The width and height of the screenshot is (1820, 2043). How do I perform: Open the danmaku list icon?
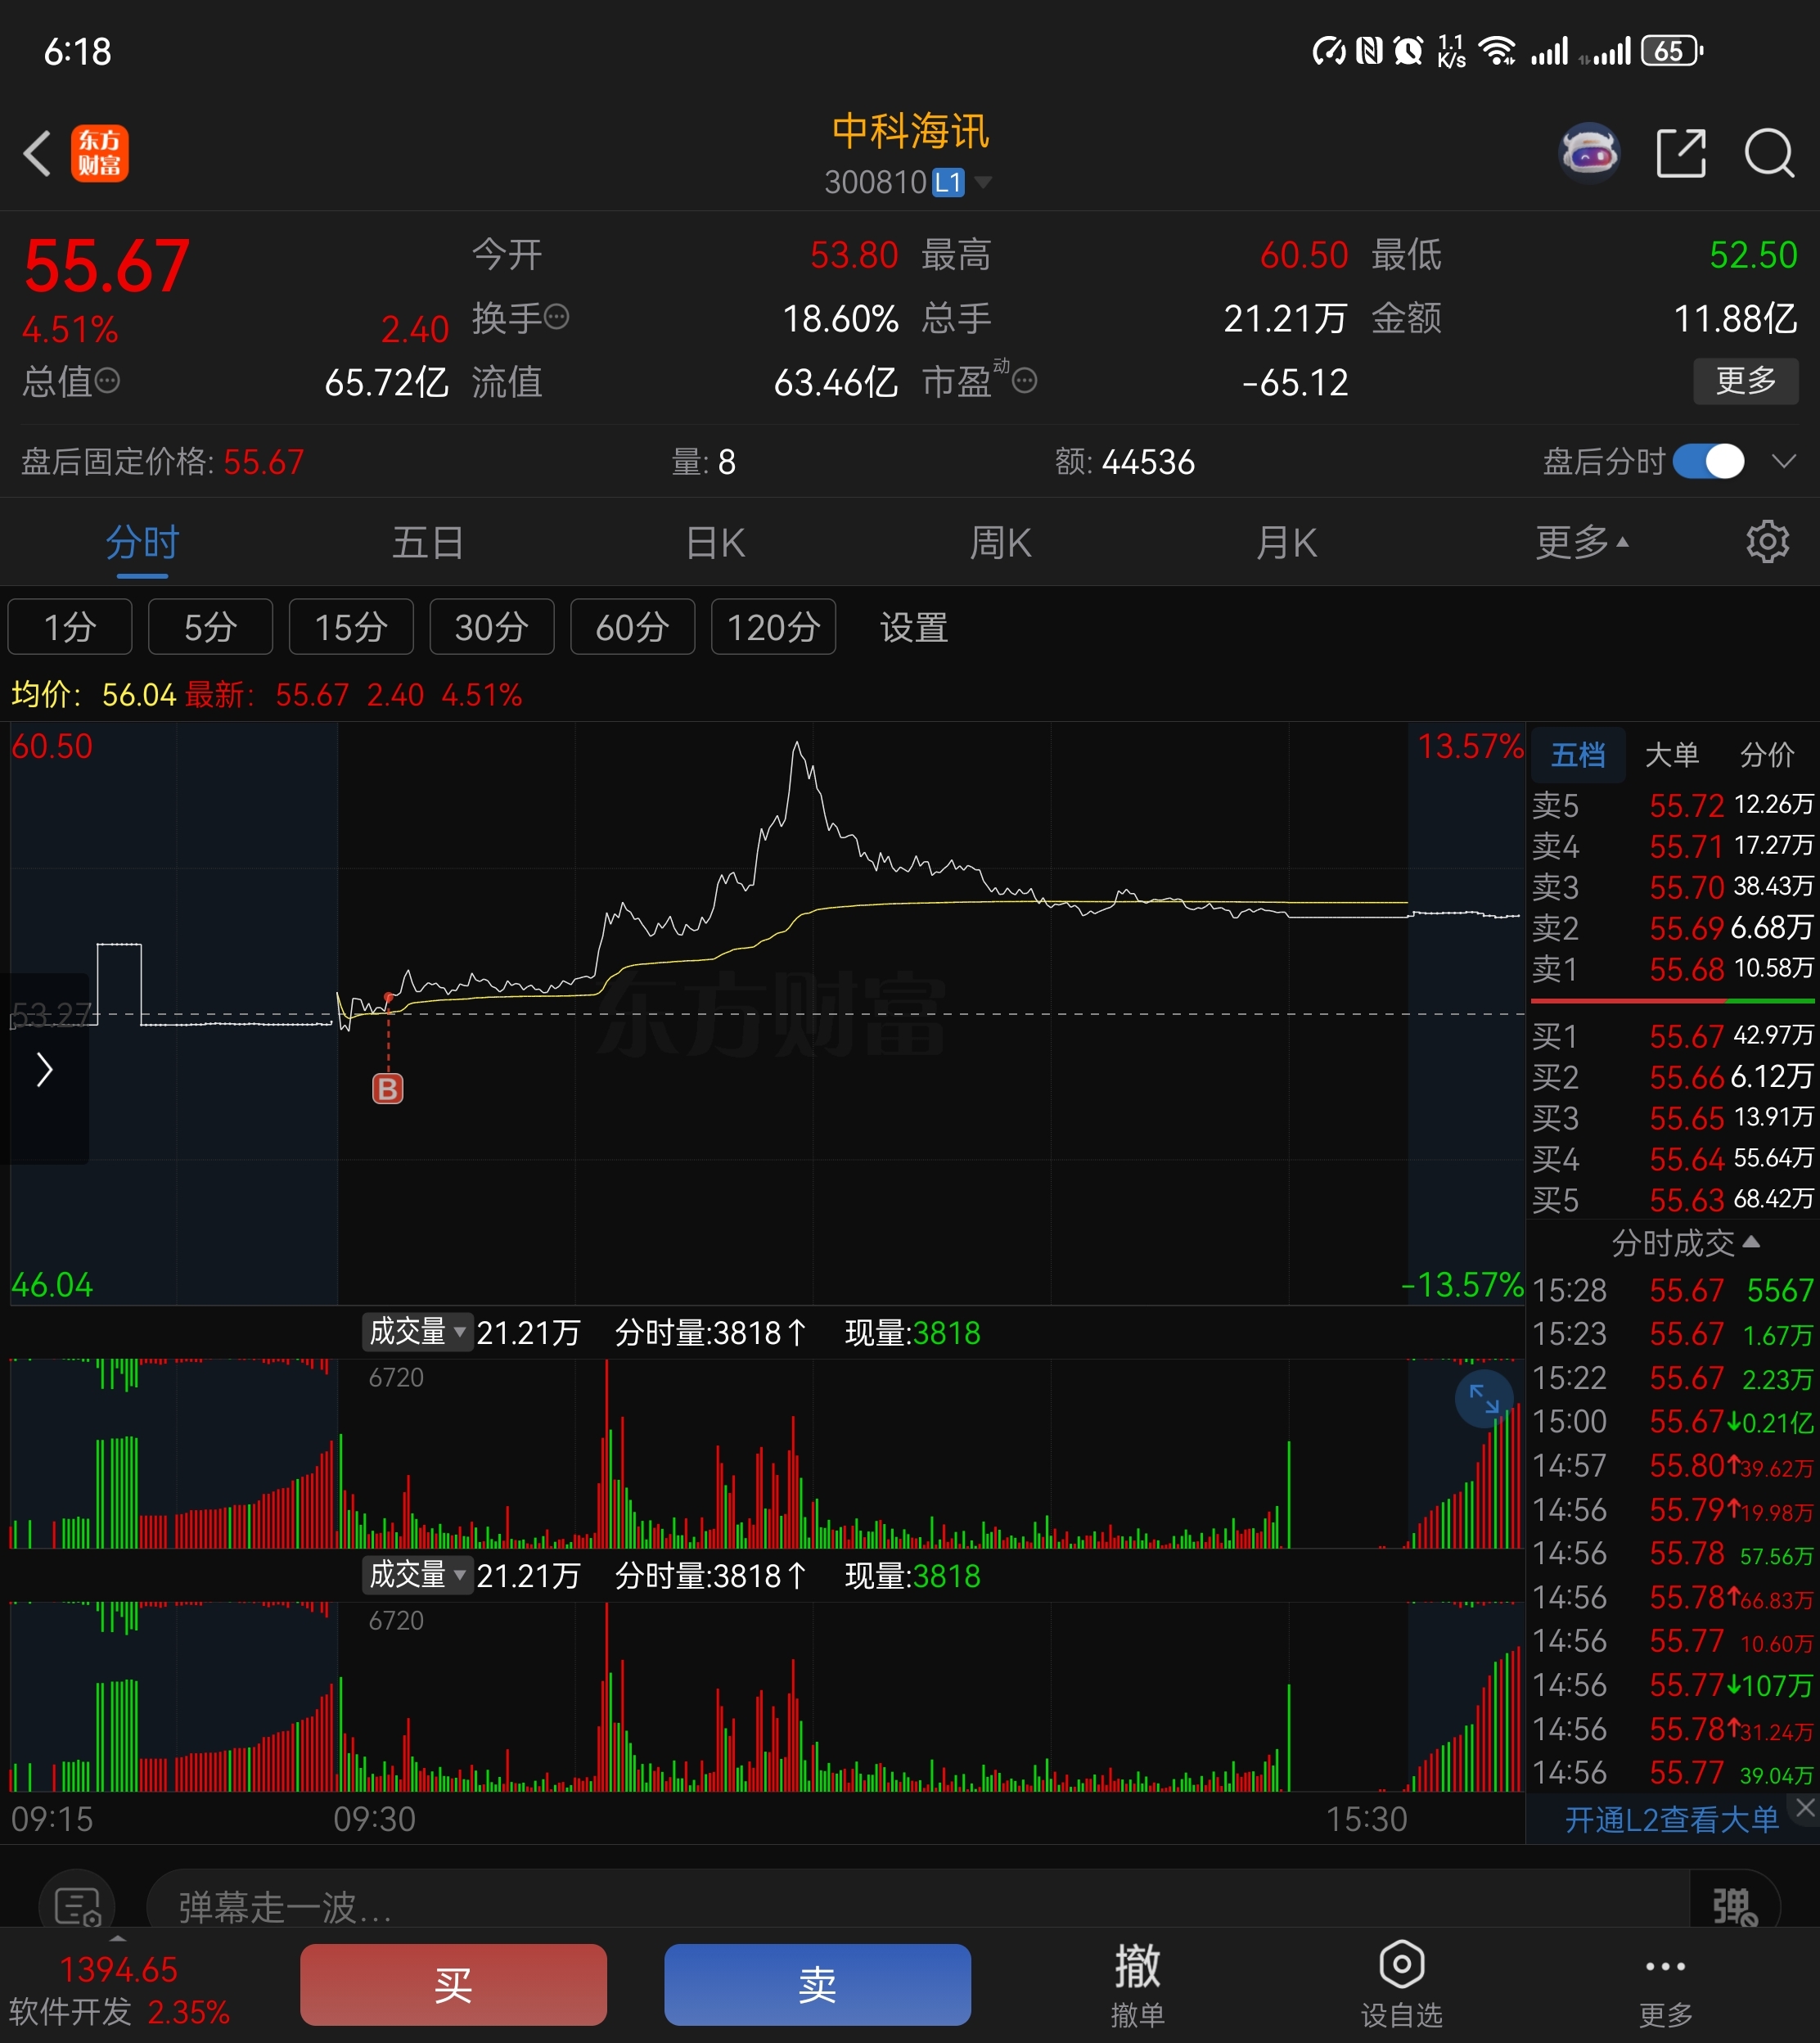77,1906
